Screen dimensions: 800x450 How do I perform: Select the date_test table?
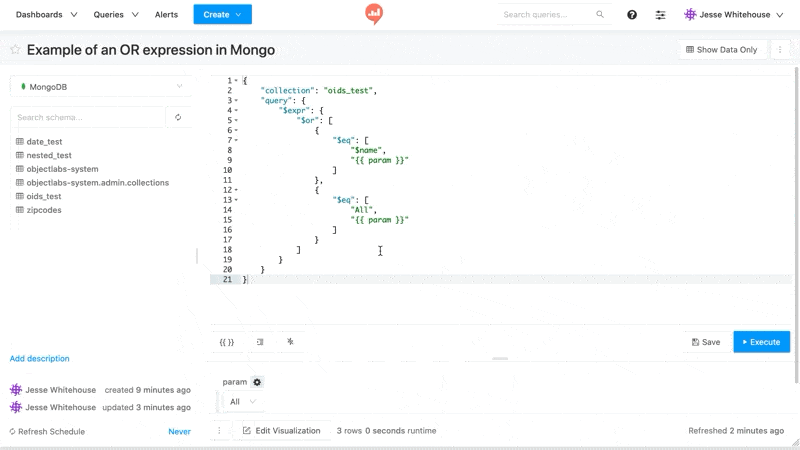coord(44,141)
